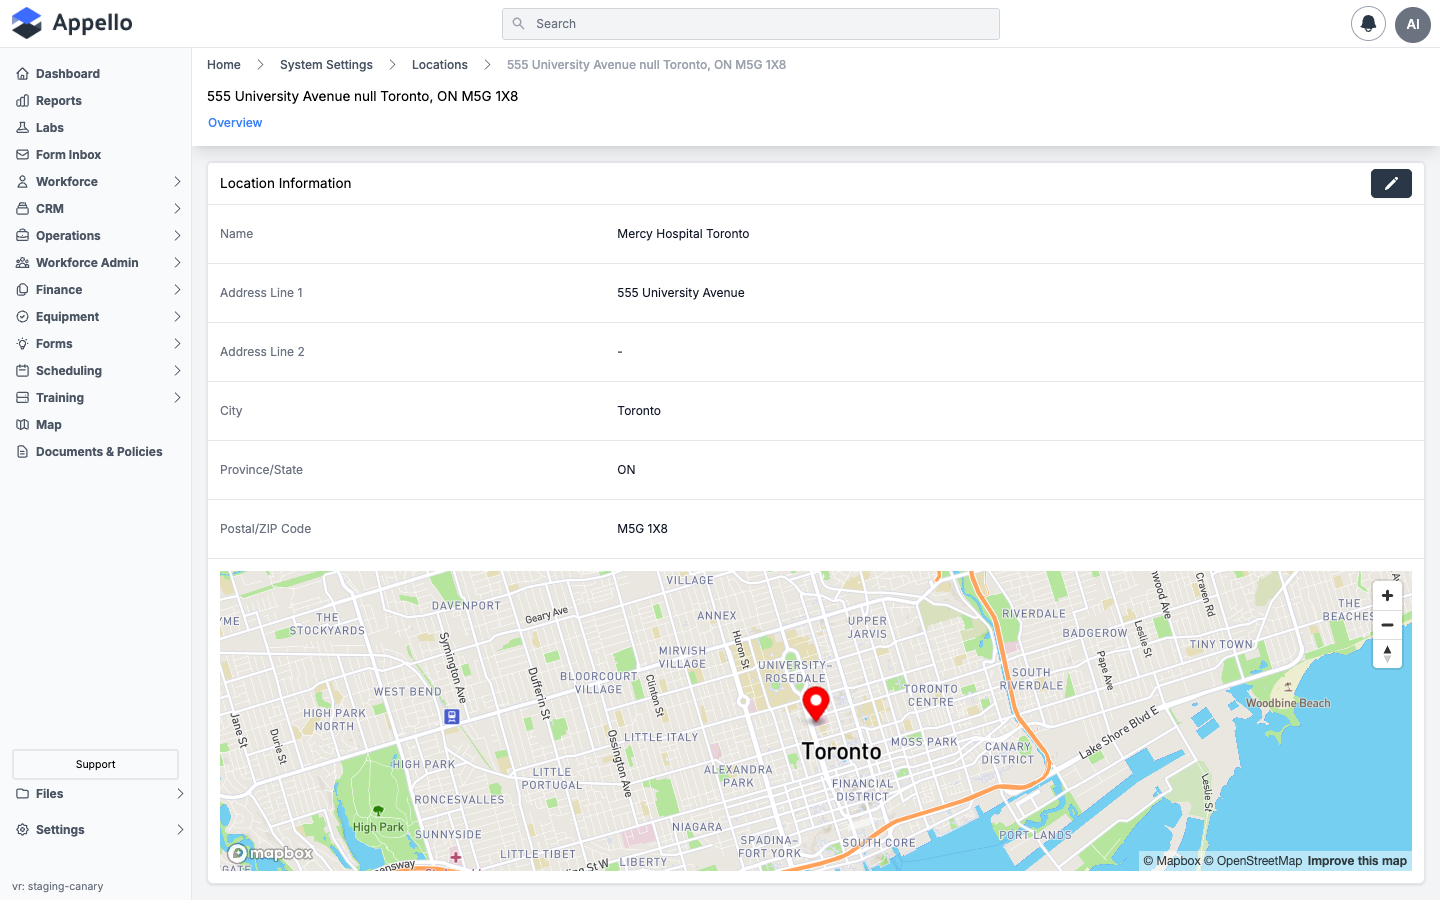Screen dimensions: 1440x918
Task: Zoom in on the map
Action: pos(1387,595)
